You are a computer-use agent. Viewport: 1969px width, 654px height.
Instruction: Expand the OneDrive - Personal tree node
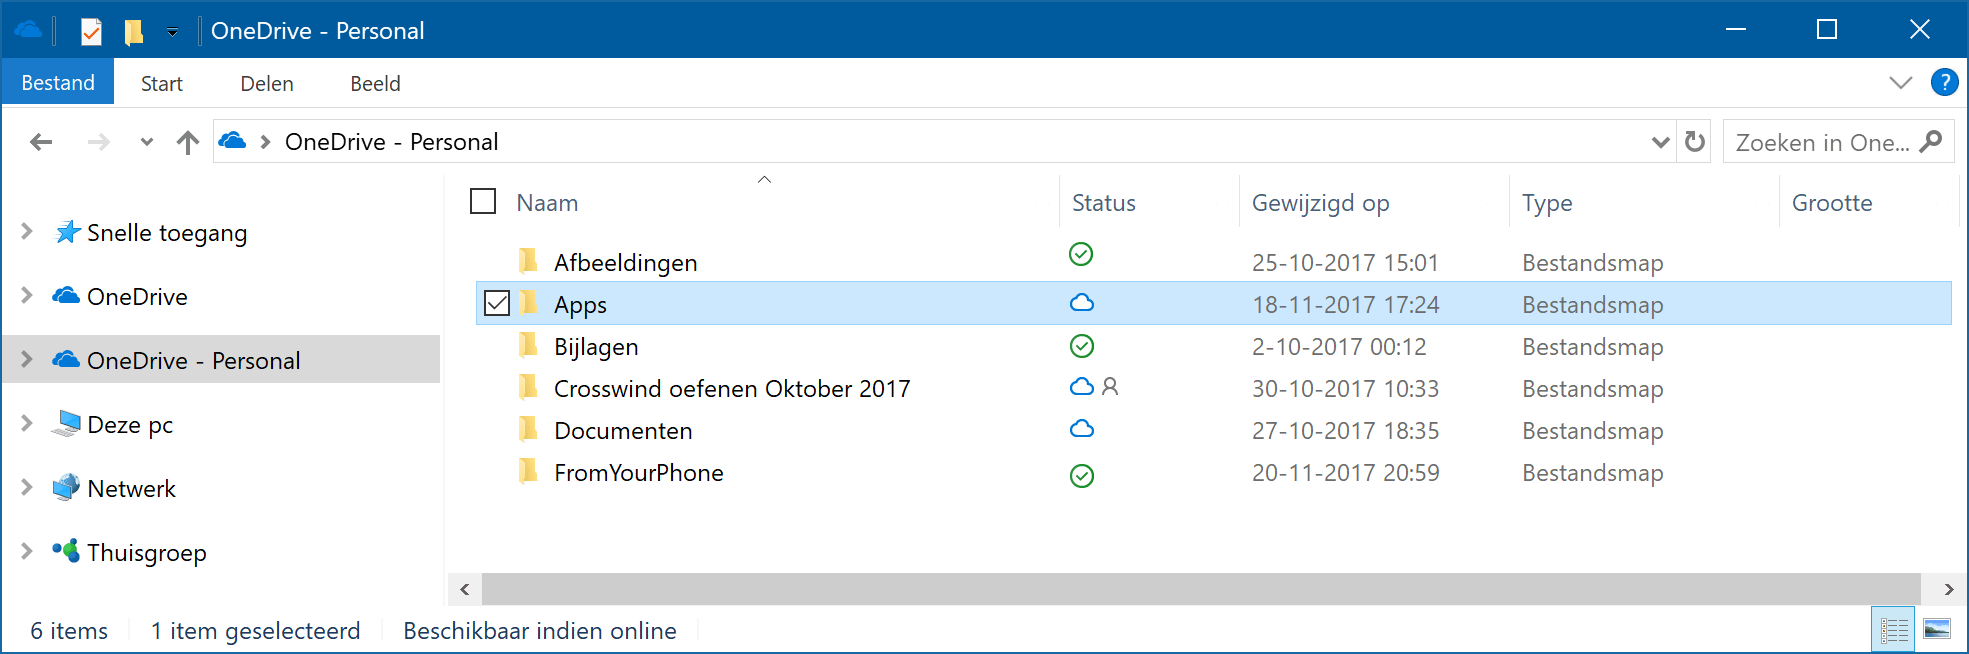(27, 360)
